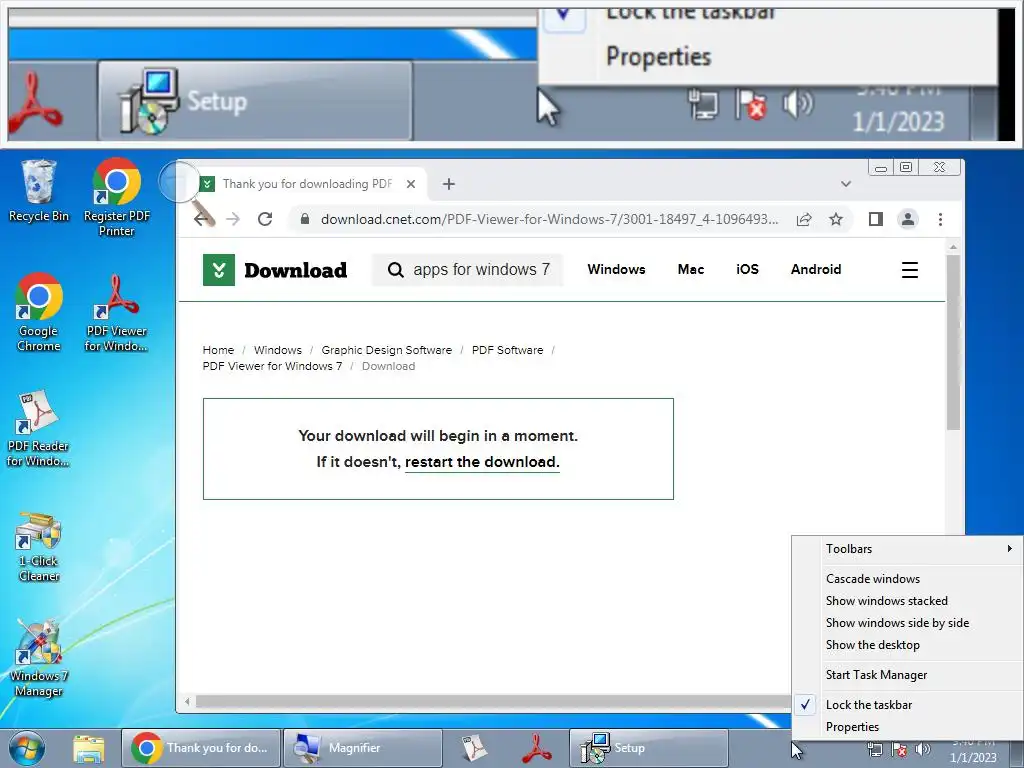Viewport: 1024px width, 768px height.
Task: Open Chrome side panel icon
Action: pos(876,219)
